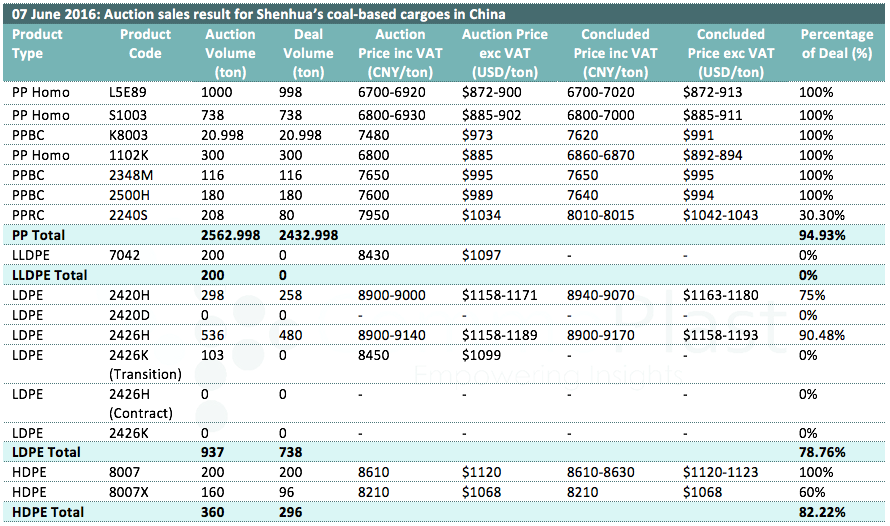Click the Product Code column header
This screenshot has width=890, height=526.
point(145,44)
